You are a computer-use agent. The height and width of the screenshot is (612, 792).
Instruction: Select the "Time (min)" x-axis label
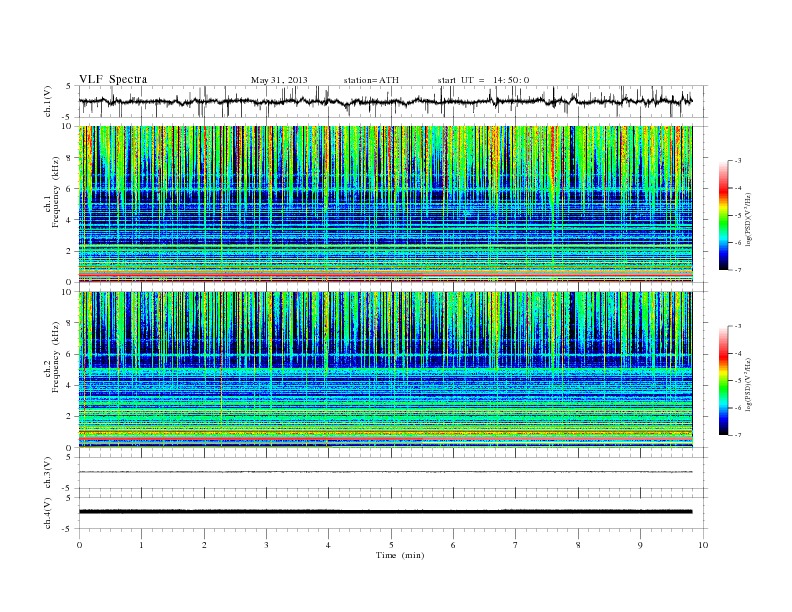[400, 555]
